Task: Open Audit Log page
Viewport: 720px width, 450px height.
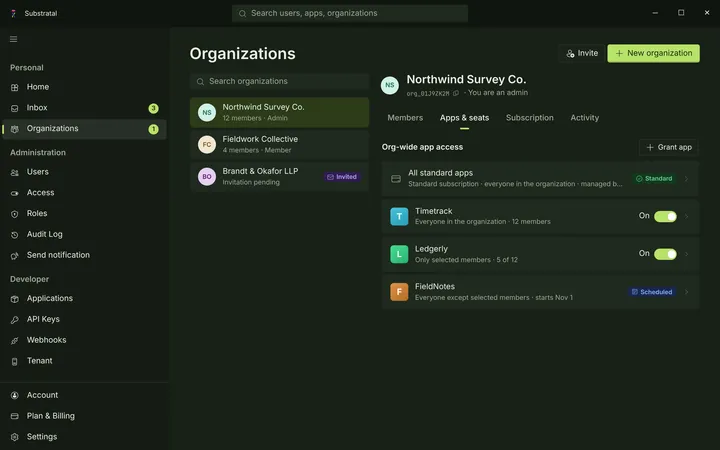Action: pyautogui.click(x=84, y=235)
